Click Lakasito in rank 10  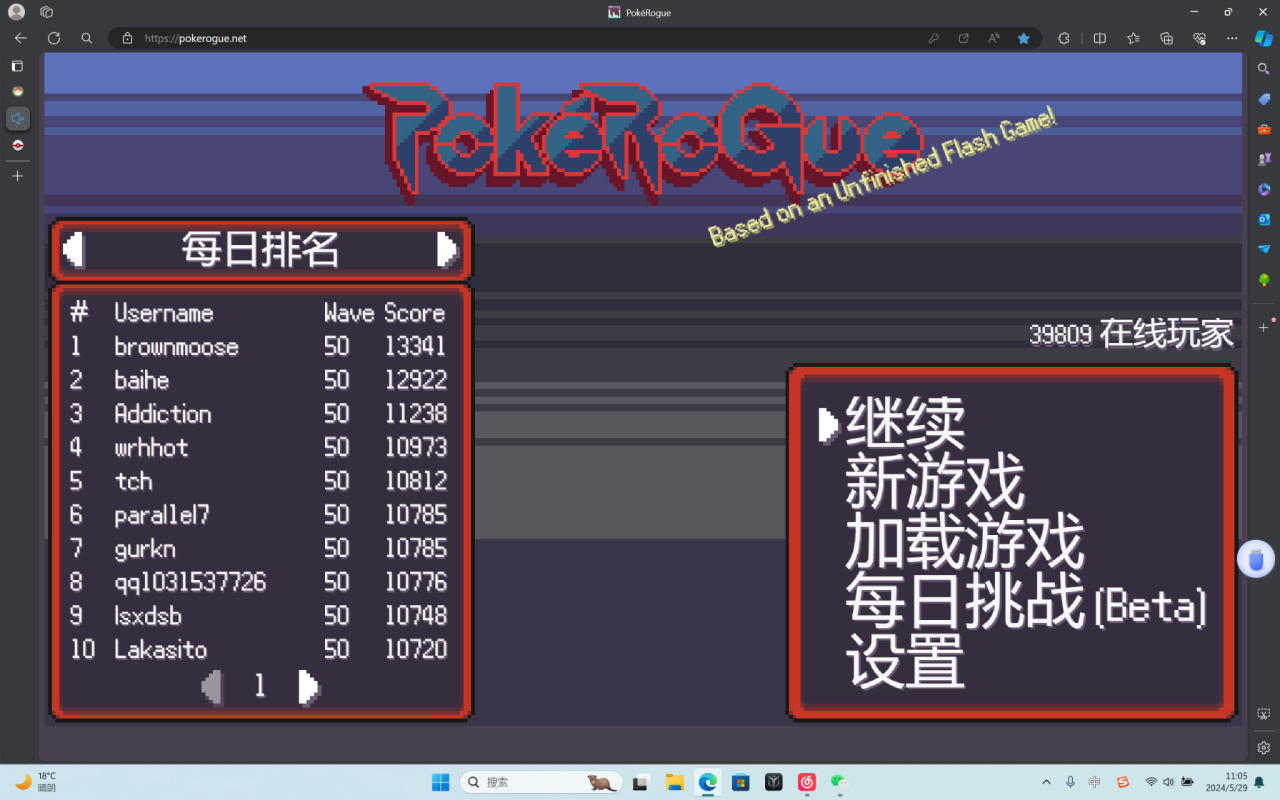[x=161, y=650]
